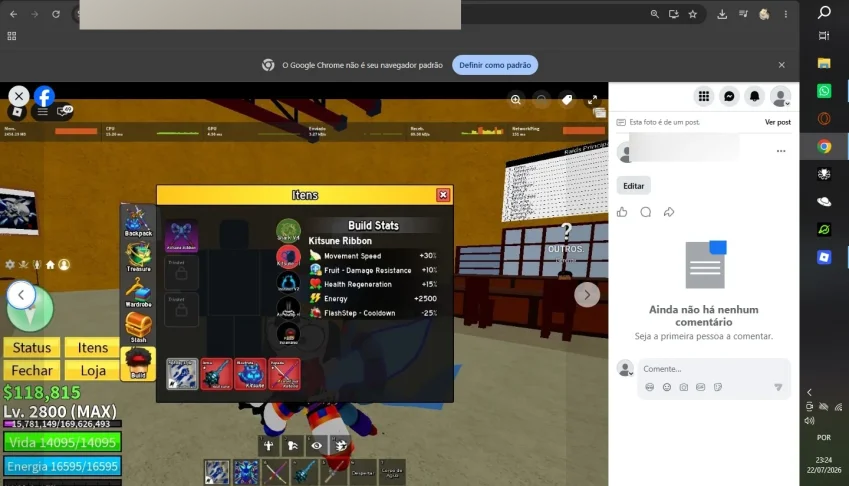This screenshot has width=849, height=486.
Task: Go forward in Chrome
Action: click(x=35, y=14)
